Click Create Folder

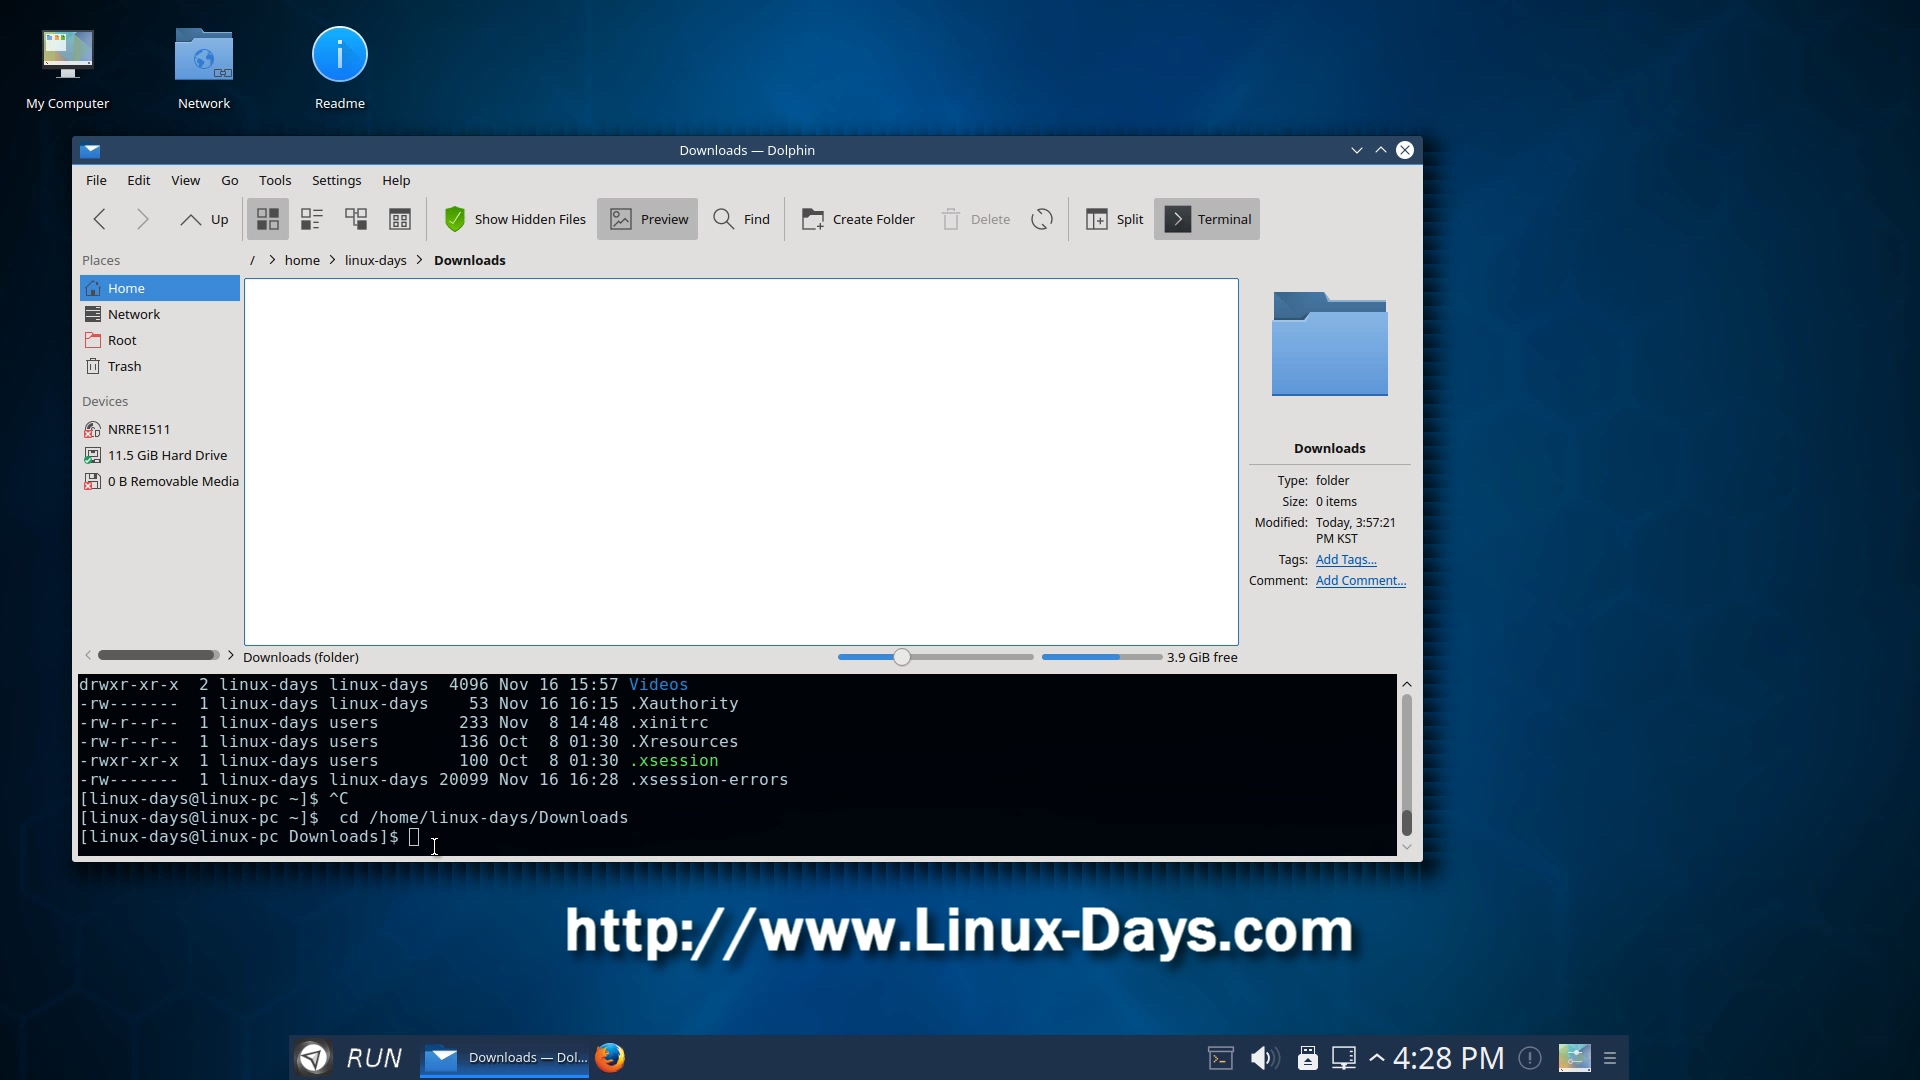pyautogui.click(x=858, y=219)
